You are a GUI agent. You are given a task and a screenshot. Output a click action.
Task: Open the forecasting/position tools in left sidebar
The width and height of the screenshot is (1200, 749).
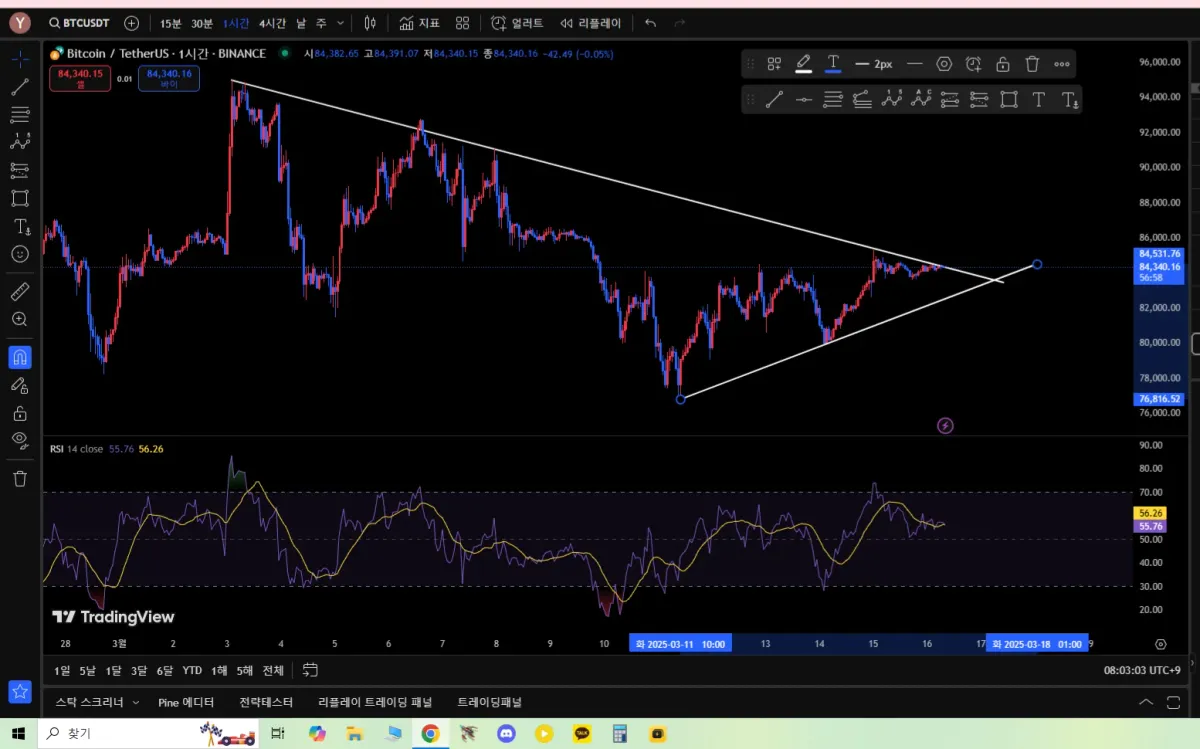[19, 170]
